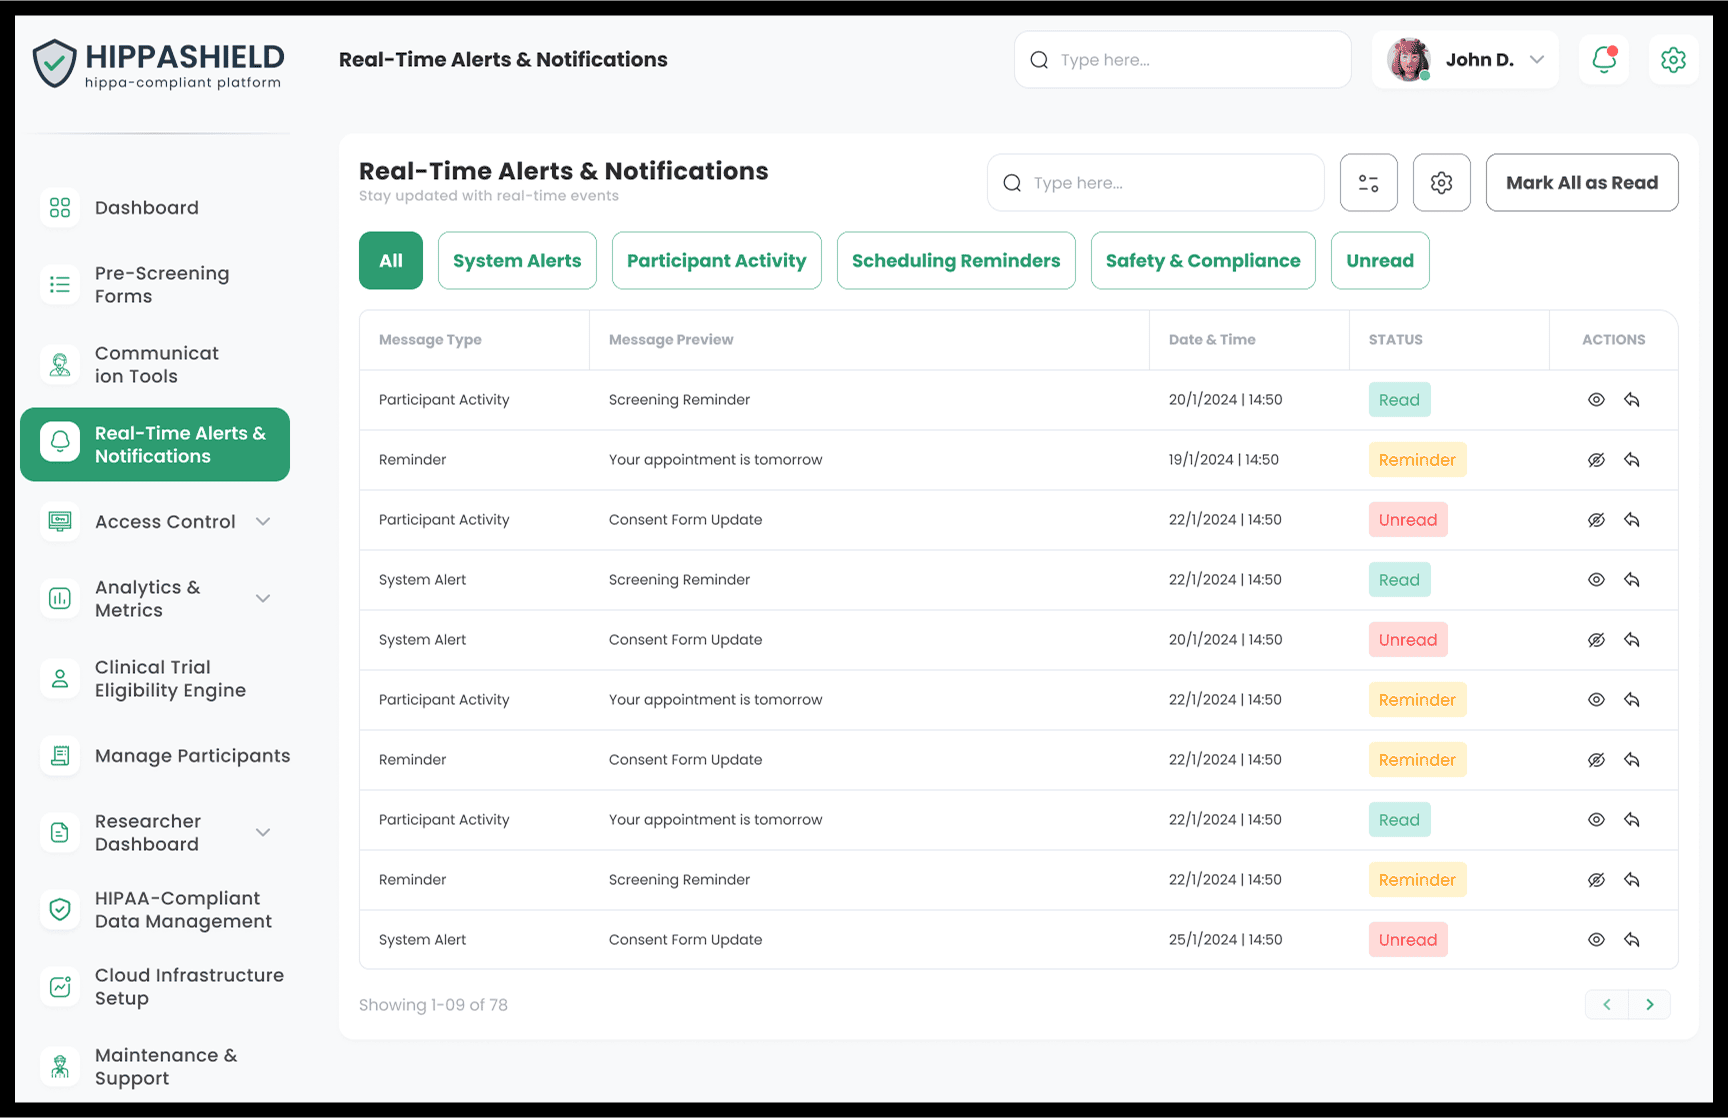
Task: Click Cloud Infrastructure Setup sidebar icon
Action: (x=60, y=987)
